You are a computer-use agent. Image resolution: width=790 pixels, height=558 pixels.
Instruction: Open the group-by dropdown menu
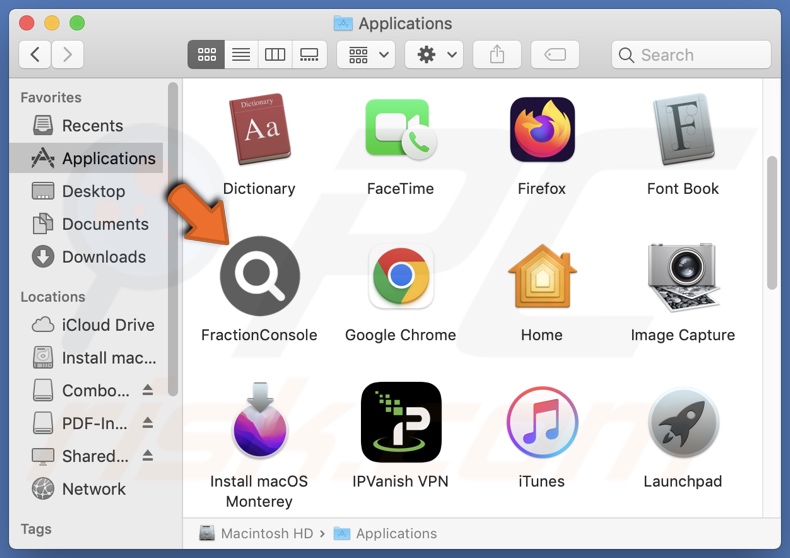point(366,55)
